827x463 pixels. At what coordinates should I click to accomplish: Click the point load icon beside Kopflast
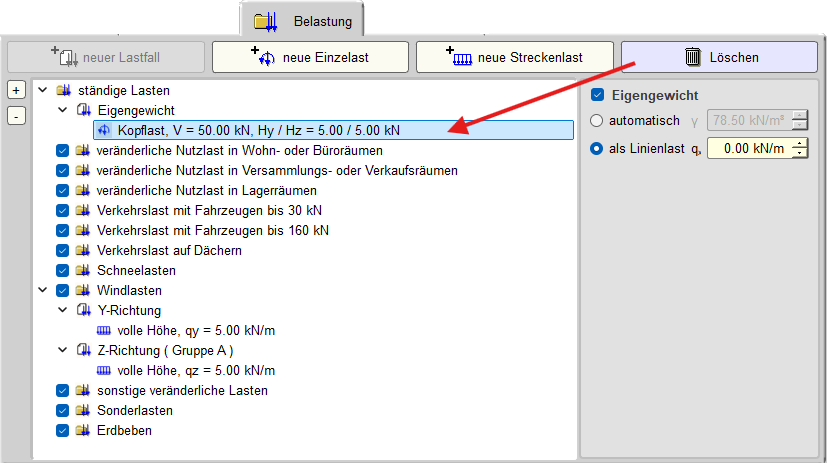[x=104, y=130]
